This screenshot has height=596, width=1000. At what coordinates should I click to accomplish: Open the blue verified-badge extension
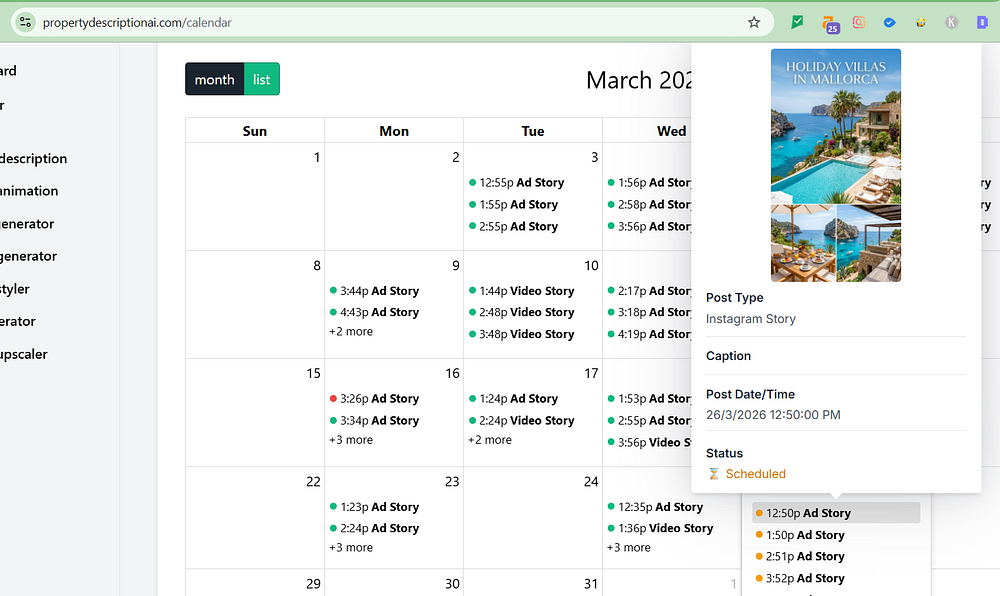tap(890, 22)
